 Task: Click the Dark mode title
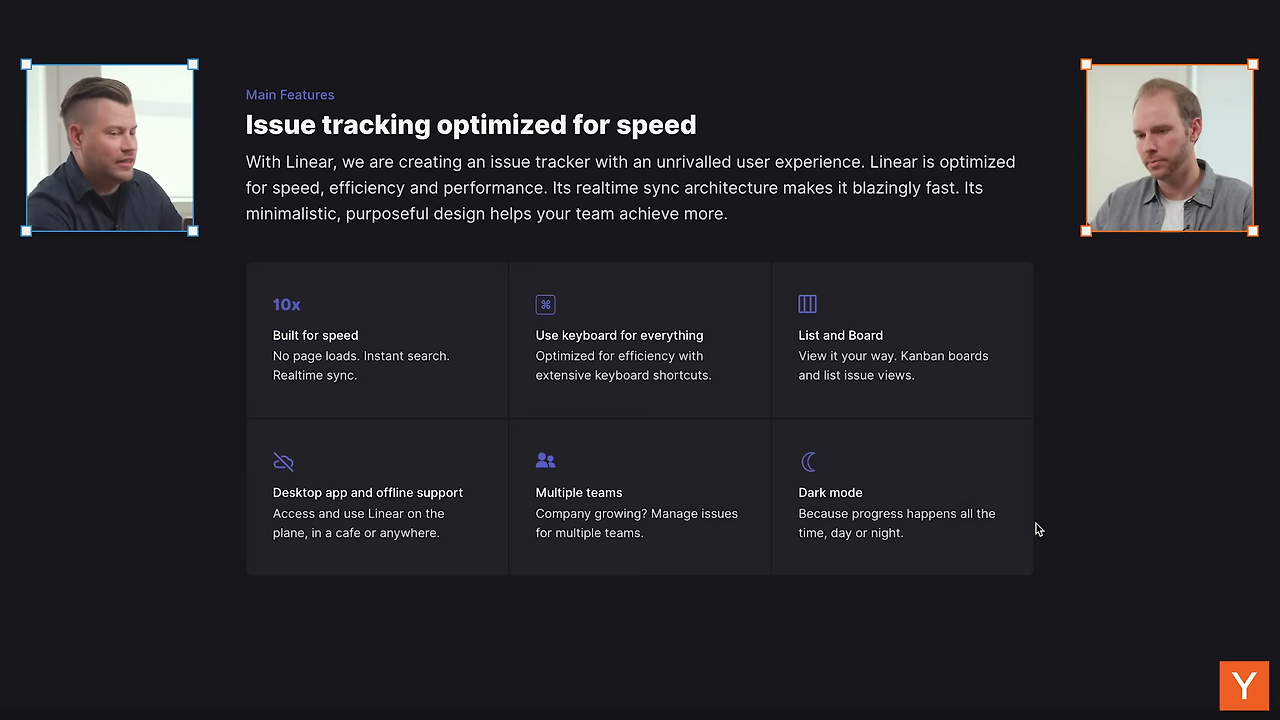click(x=830, y=492)
